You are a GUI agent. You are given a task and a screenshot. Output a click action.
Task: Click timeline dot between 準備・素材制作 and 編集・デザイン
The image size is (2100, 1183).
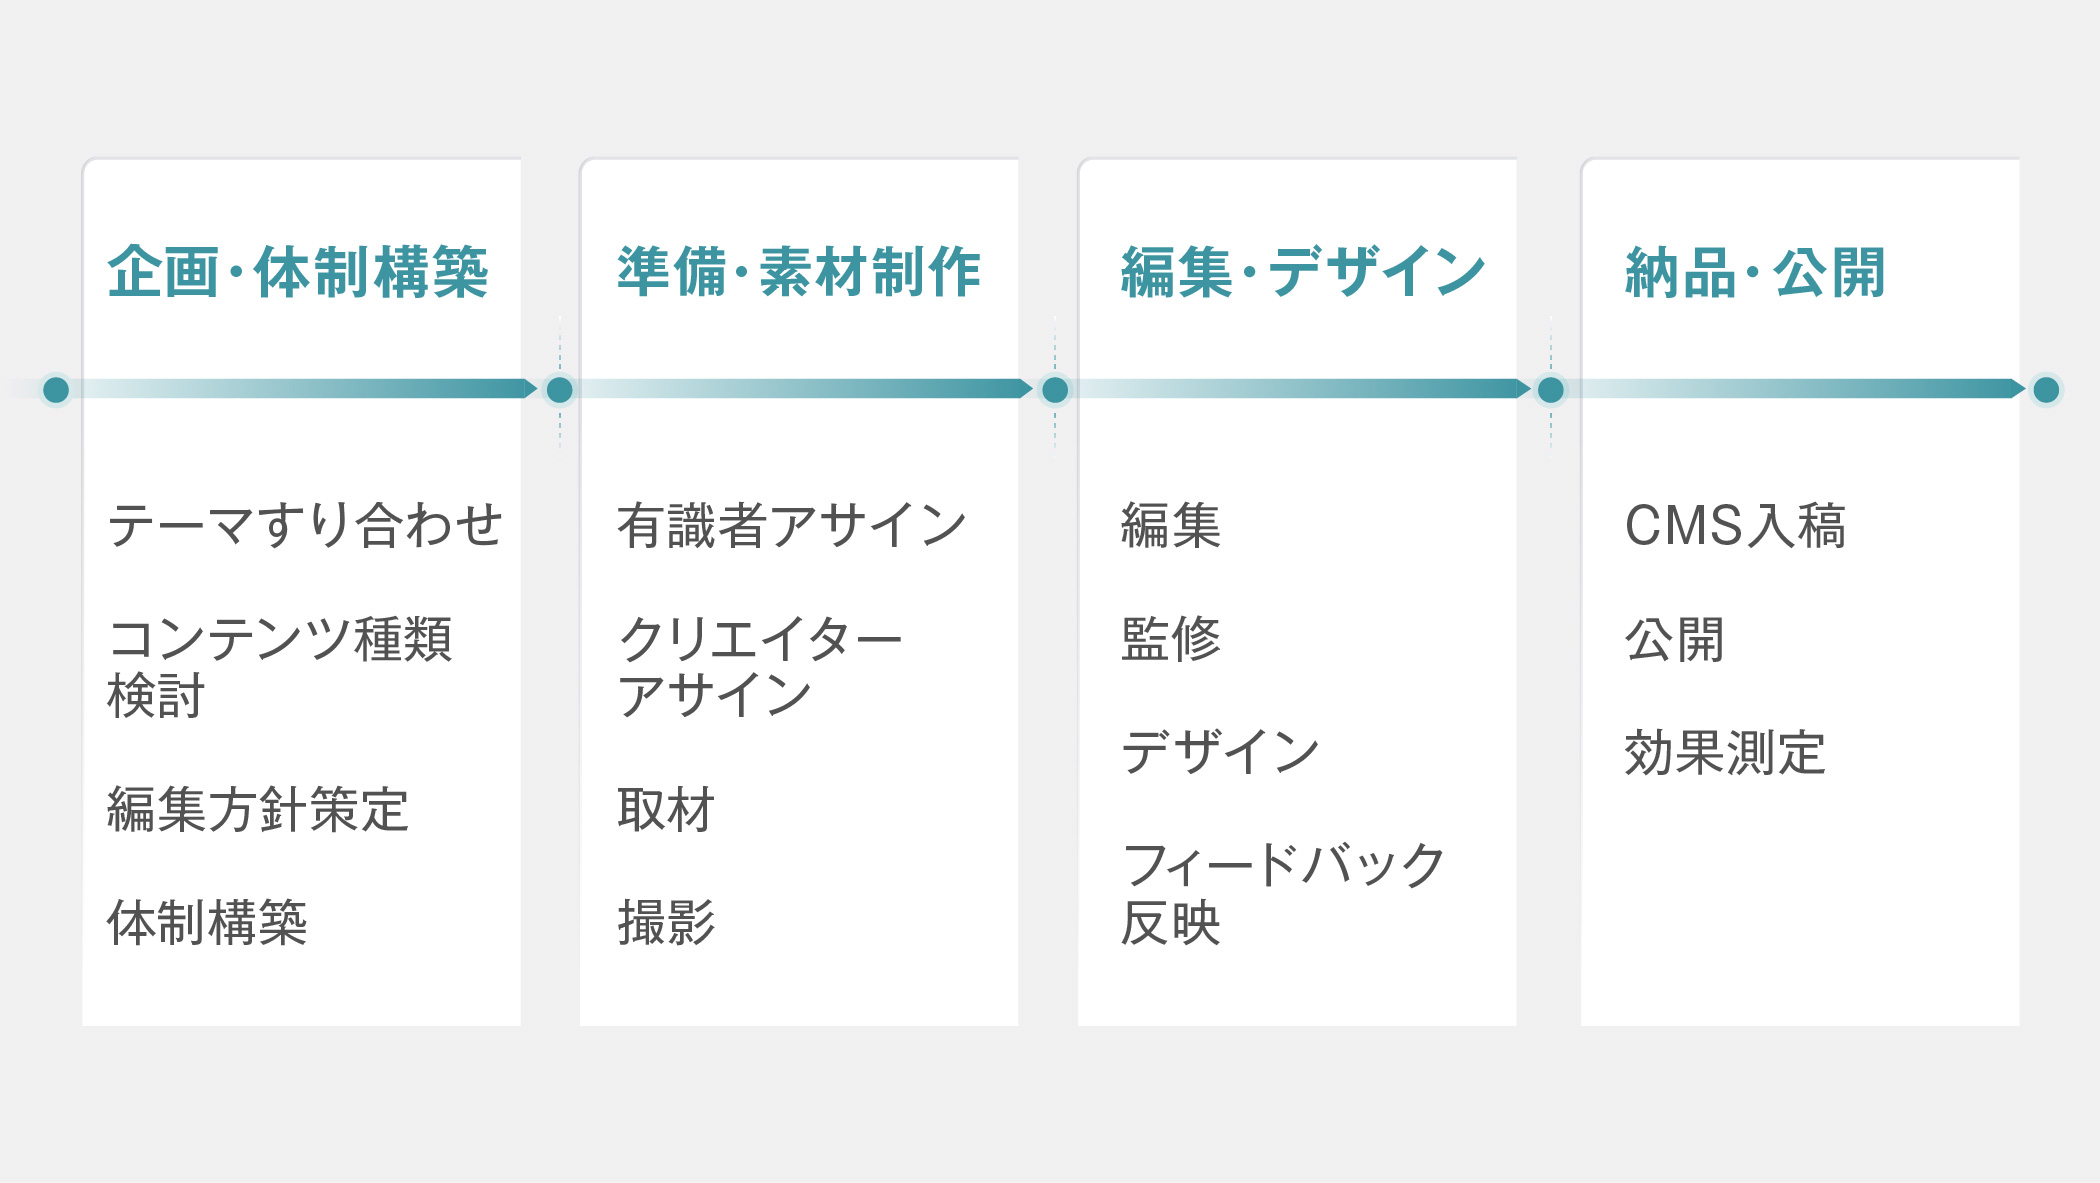pos(1055,389)
